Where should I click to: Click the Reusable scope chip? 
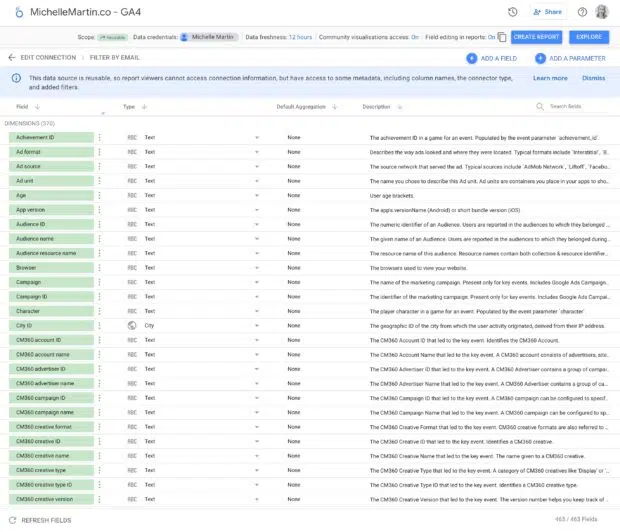[112, 38]
